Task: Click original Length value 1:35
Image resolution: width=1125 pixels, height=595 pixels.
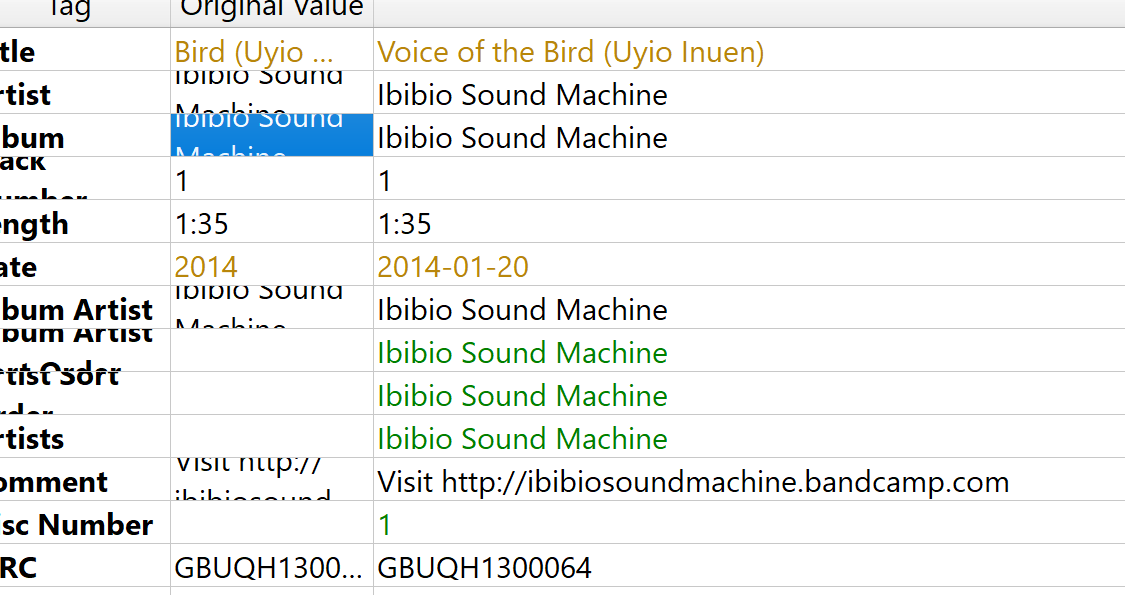Action: [202, 224]
